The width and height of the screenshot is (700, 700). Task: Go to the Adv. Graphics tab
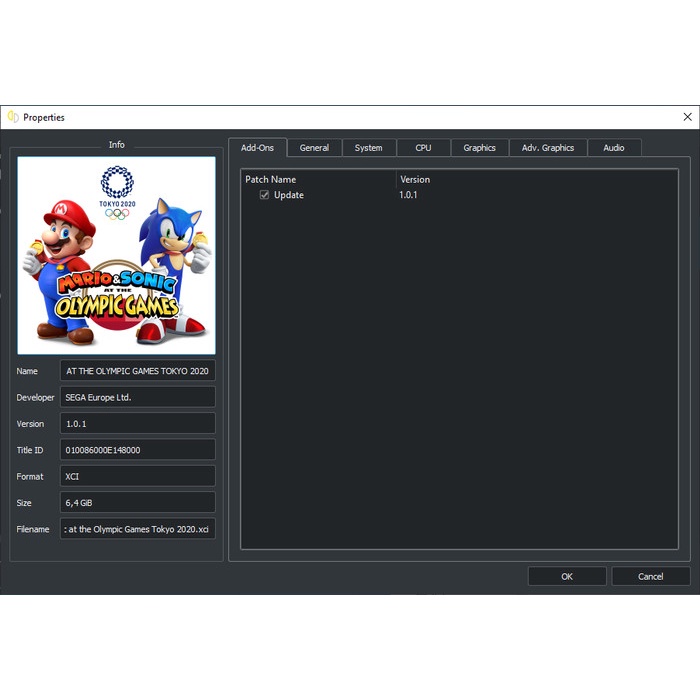(x=548, y=148)
